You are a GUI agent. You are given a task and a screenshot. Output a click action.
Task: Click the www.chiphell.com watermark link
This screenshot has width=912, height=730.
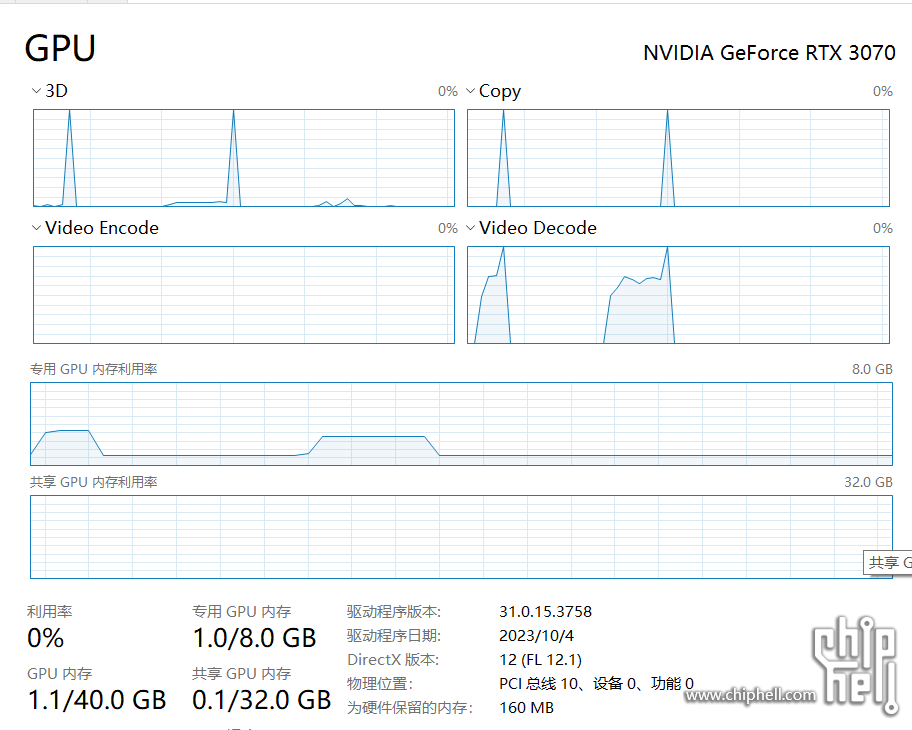pos(750,695)
